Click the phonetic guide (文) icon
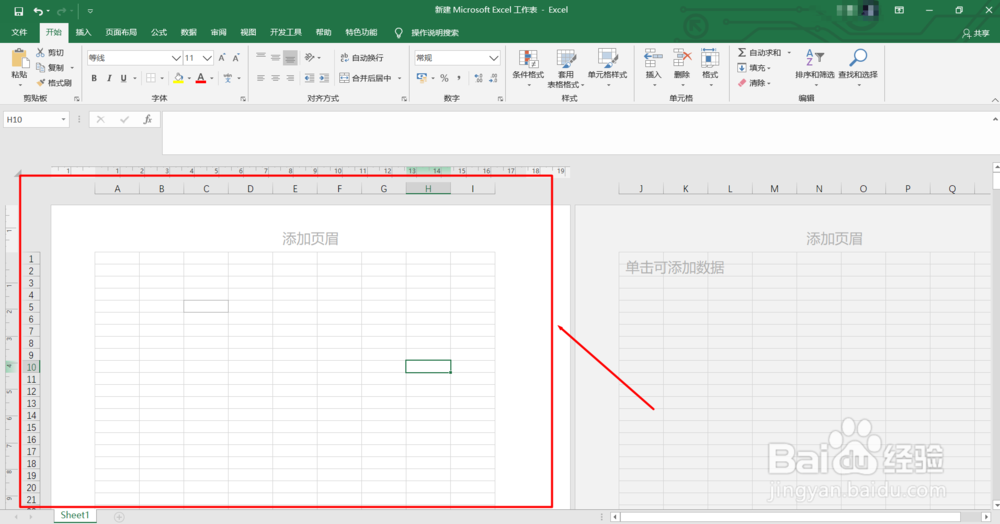The height and width of the screenshot is (524, 1000). [228, 78]
